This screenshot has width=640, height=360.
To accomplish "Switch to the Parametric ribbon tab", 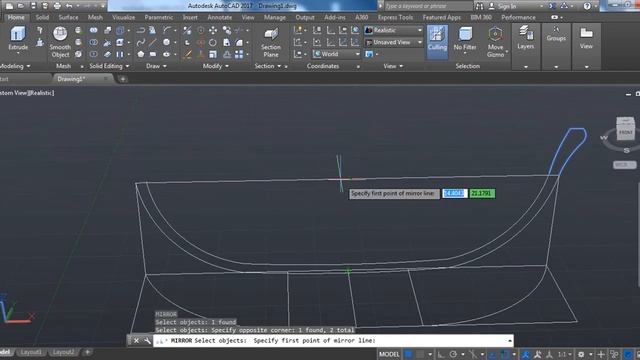I will (158, 18).
